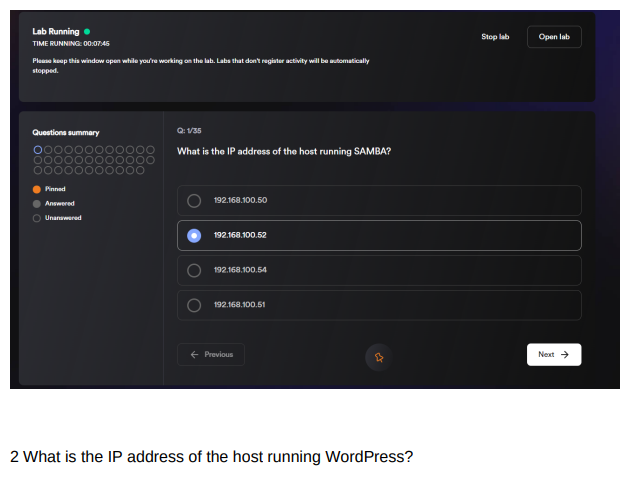Click the green Lab Running status dot
Viewport: 620px width, 483px height.
tap(87, 31)
